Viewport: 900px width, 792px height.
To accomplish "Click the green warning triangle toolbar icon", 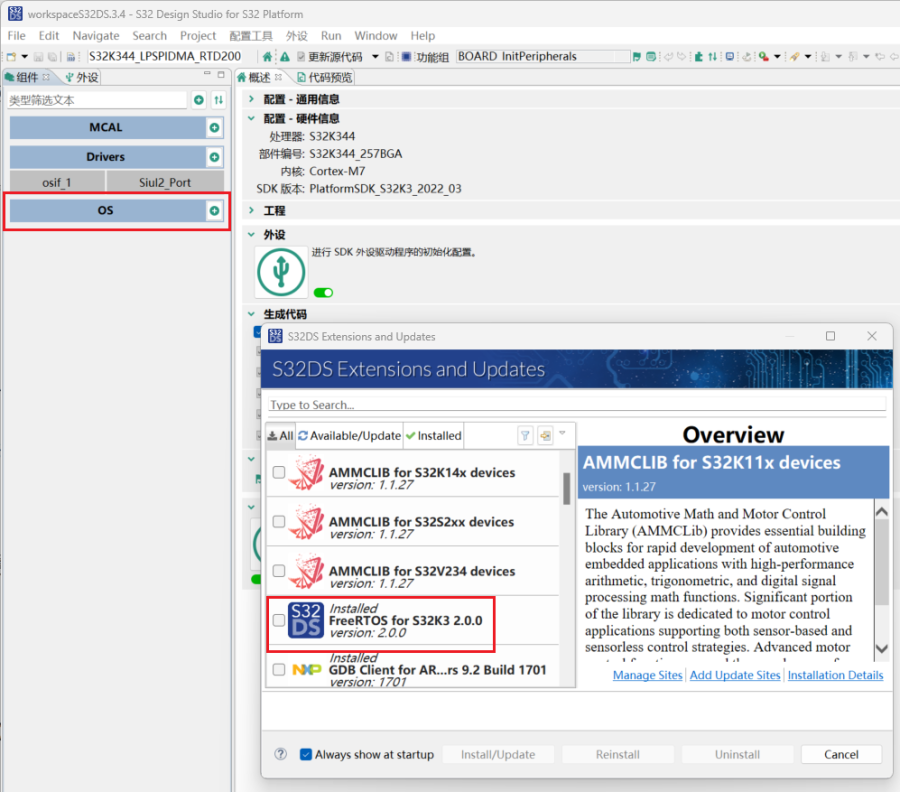I will pyautogui.click(x=285, y=57).
